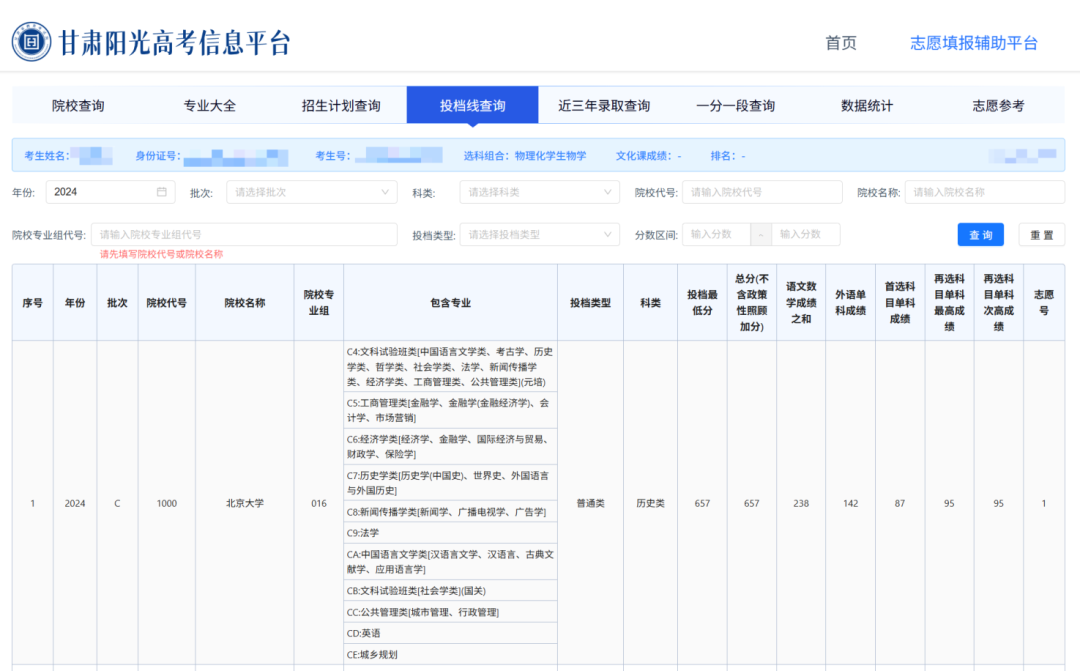
Task: Click the 首页 link
Action: tap(840, 44)
